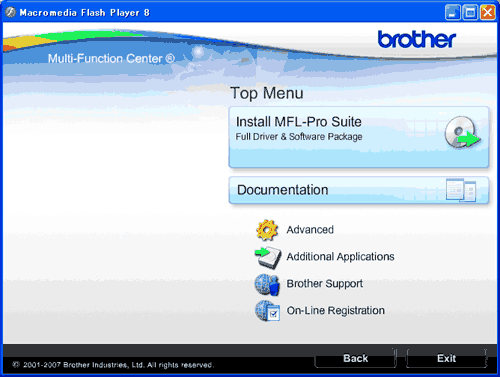Screen dimensions: 500x377
Task: Click the Brother Support globe icon
Action: tap(267, 284)
